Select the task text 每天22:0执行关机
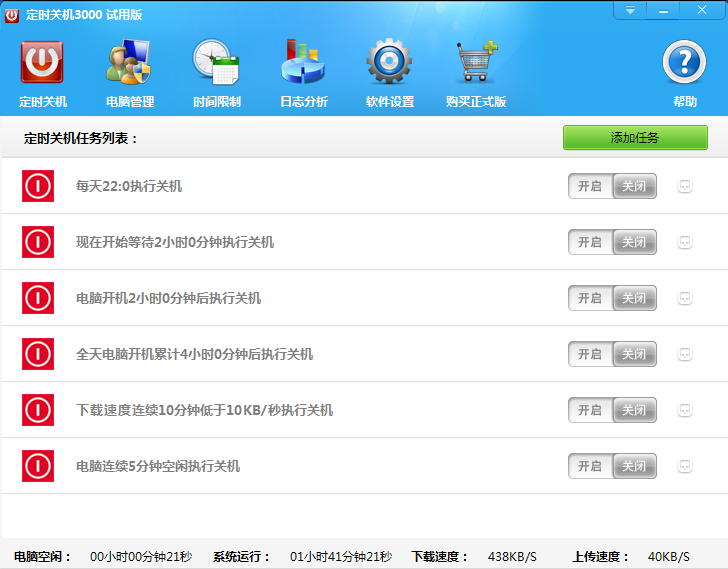 pyautogui.click(x=129, y=186)
